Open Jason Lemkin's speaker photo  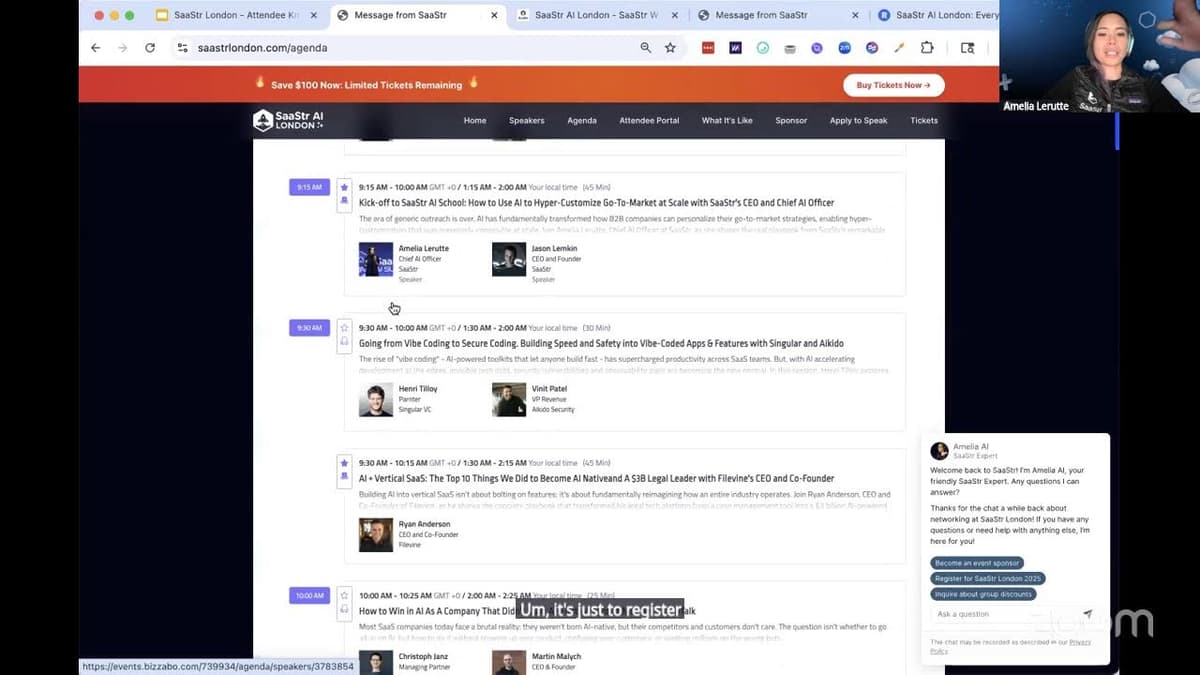pos(509,260)
